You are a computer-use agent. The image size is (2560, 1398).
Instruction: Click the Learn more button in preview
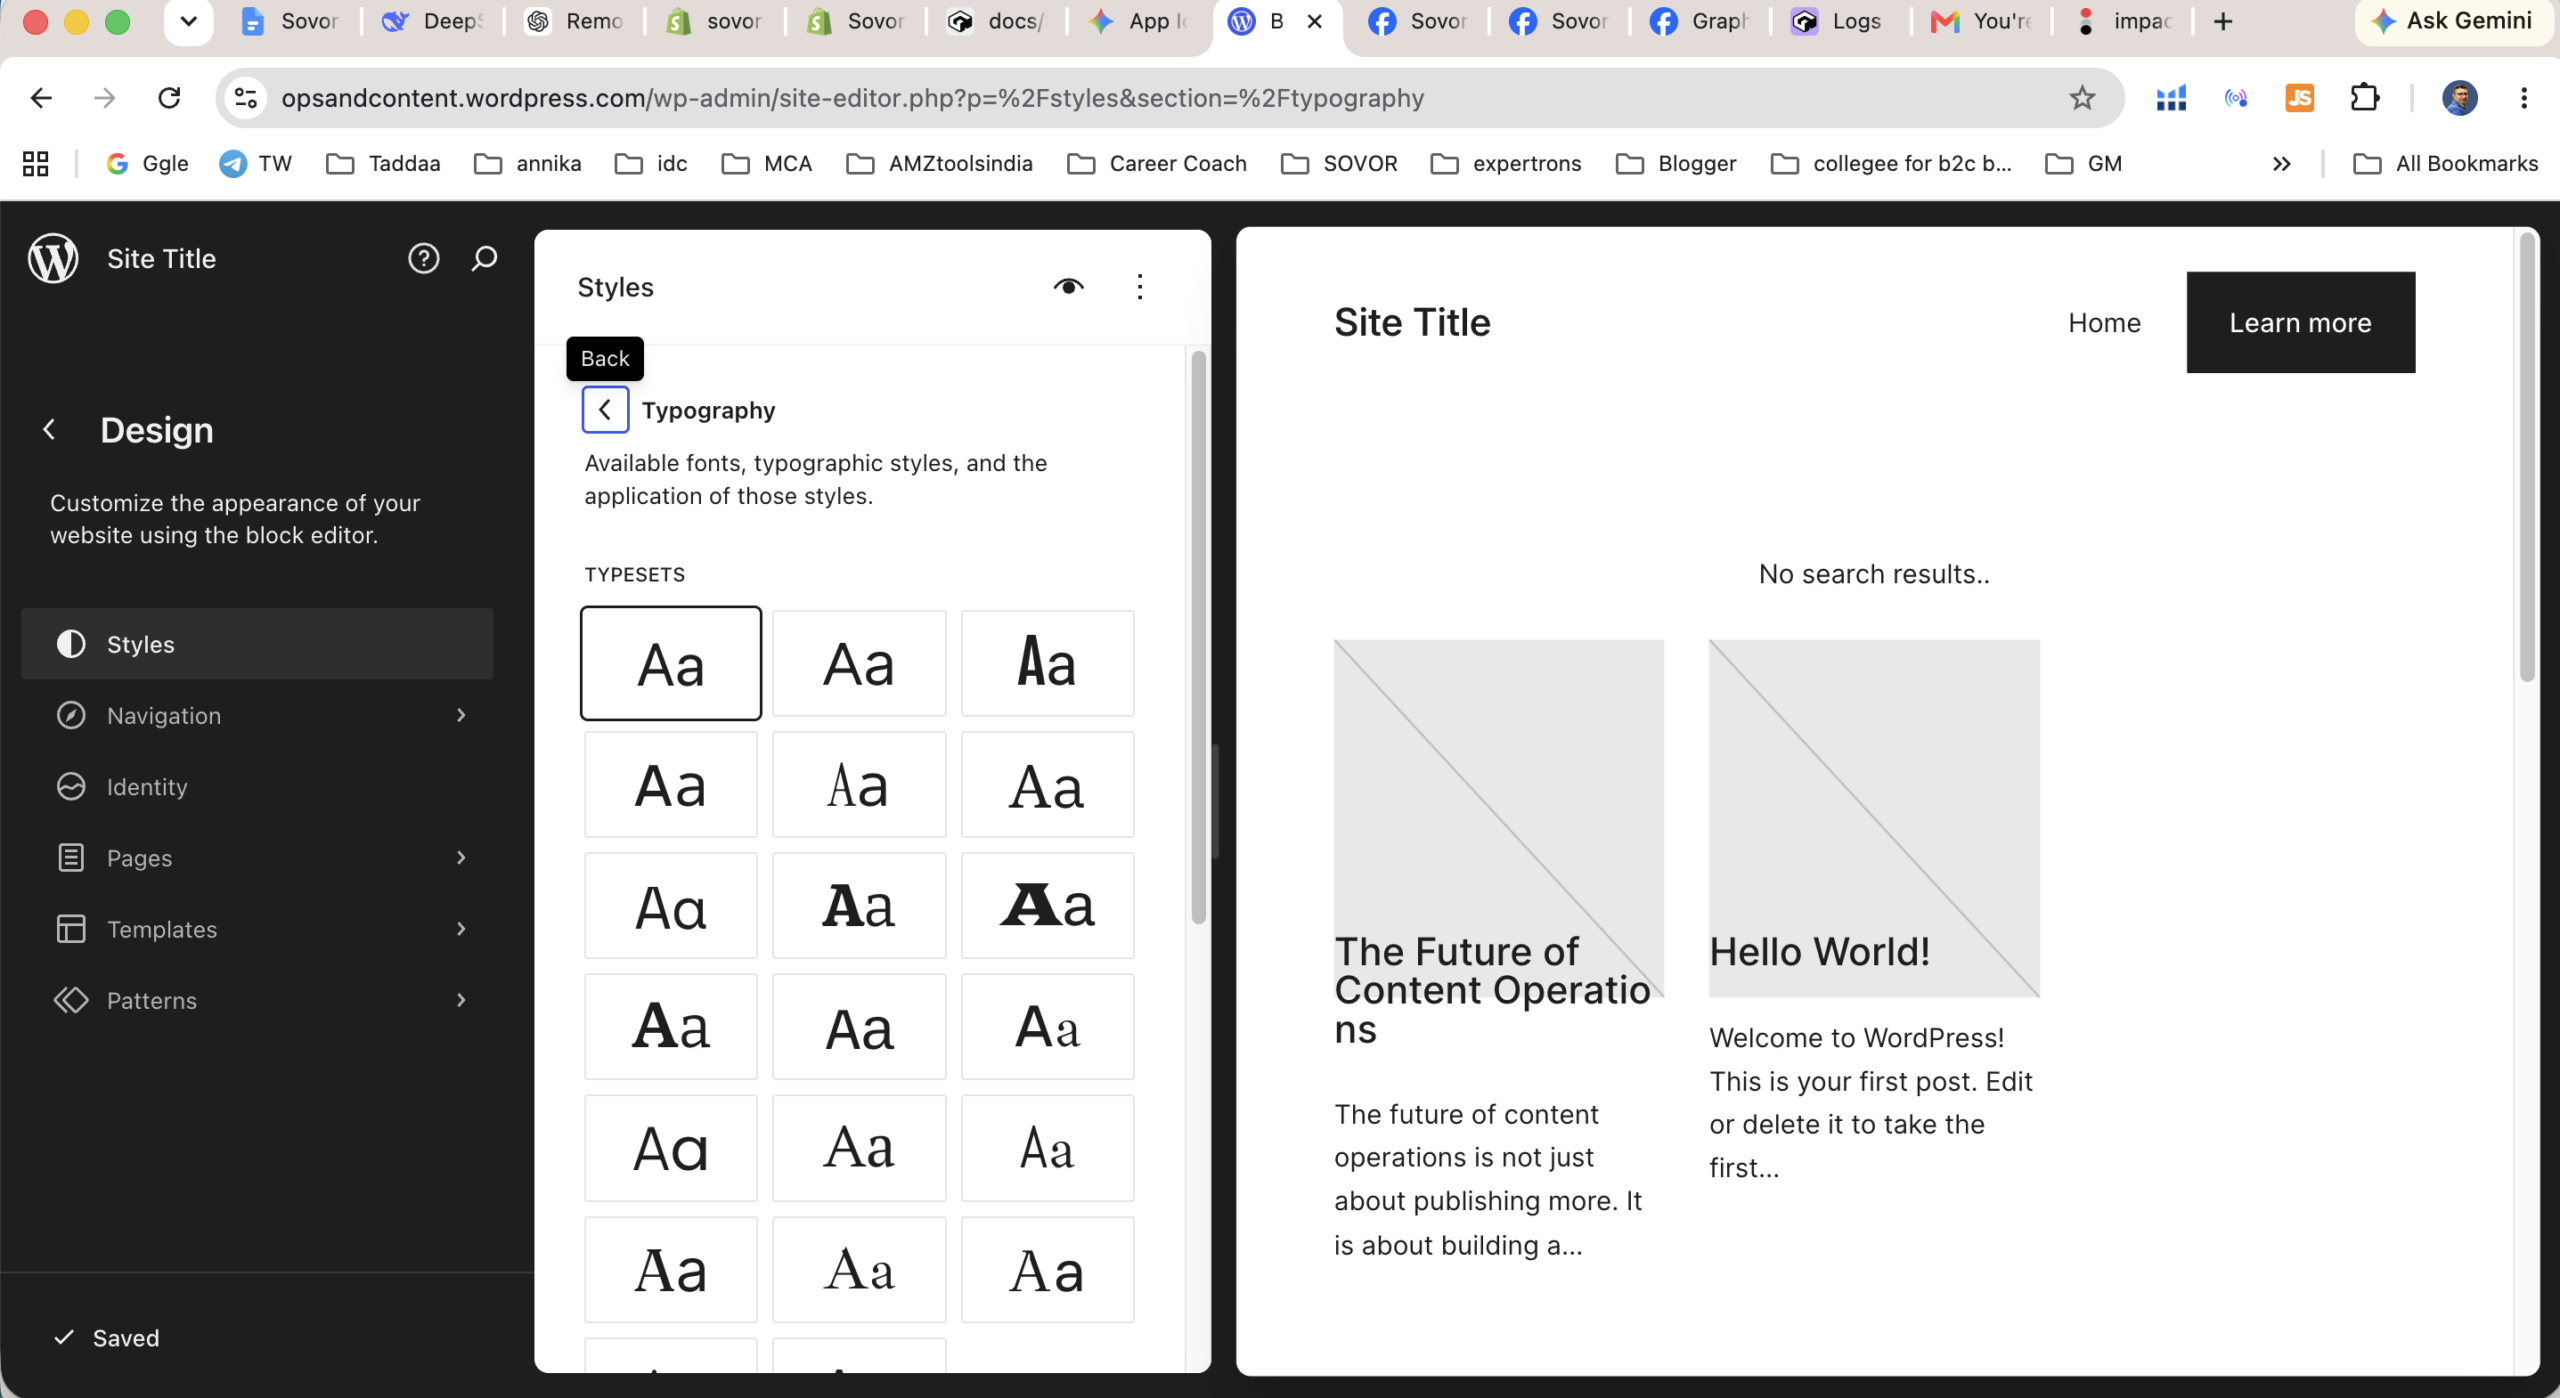2300,323
